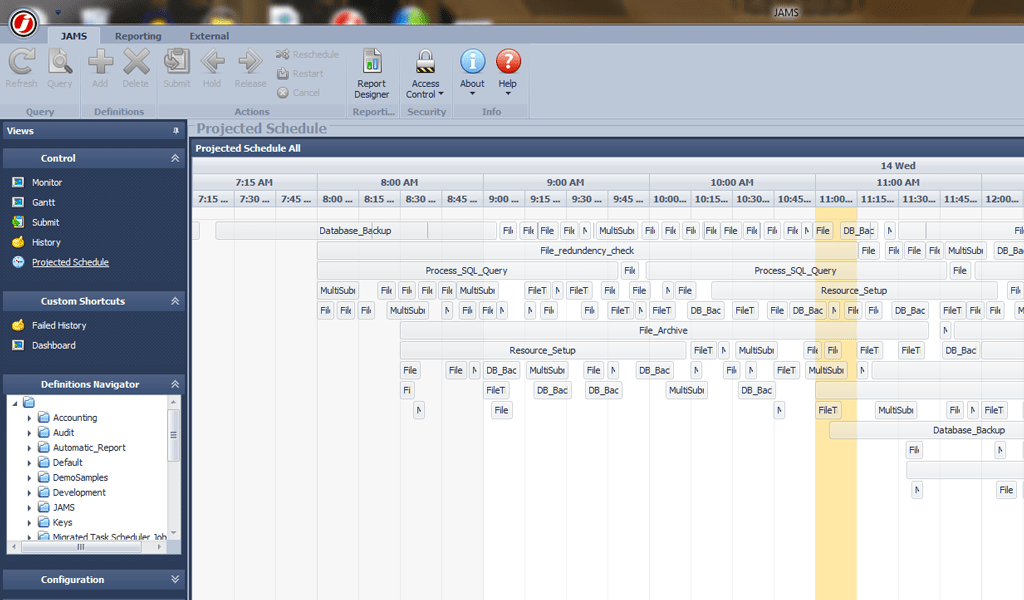
Task: Open the Projected Schedule link
Action: 68,262
